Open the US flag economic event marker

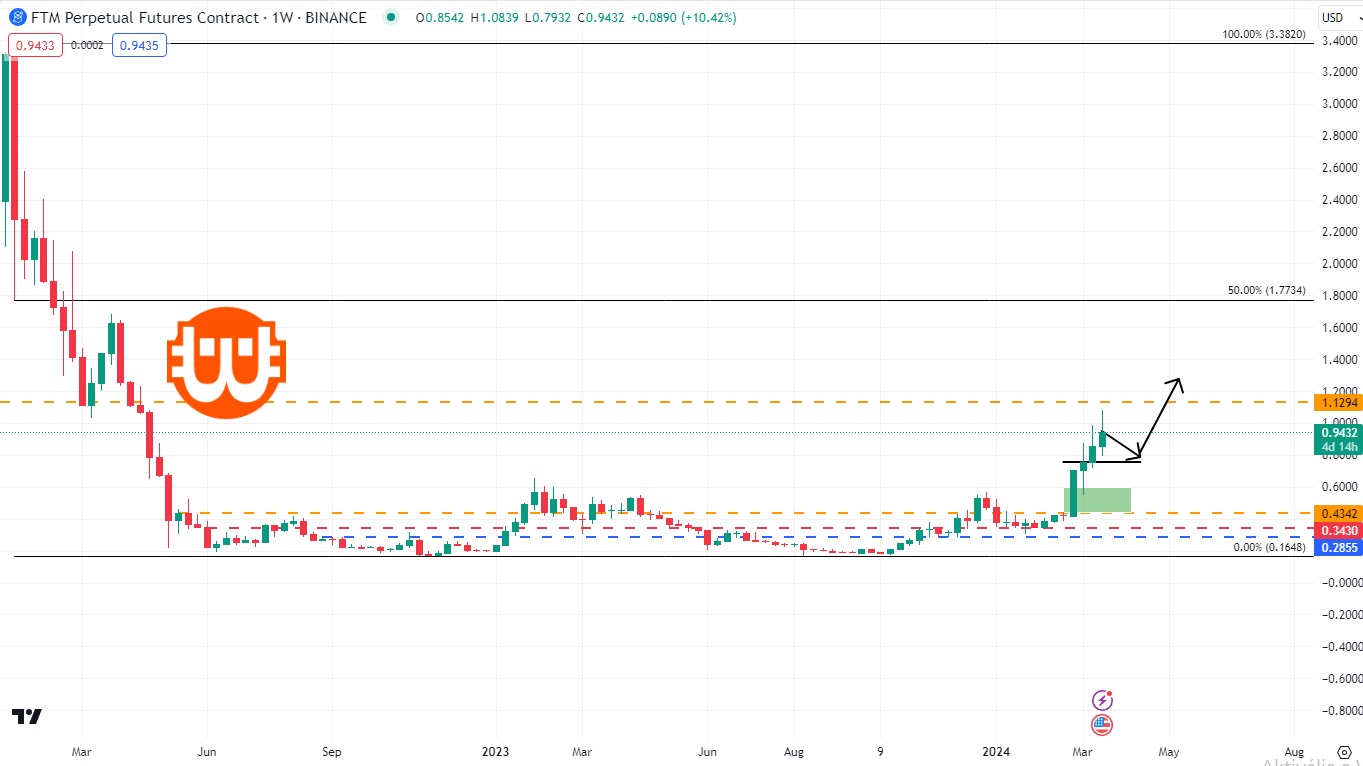point(1102,725)
